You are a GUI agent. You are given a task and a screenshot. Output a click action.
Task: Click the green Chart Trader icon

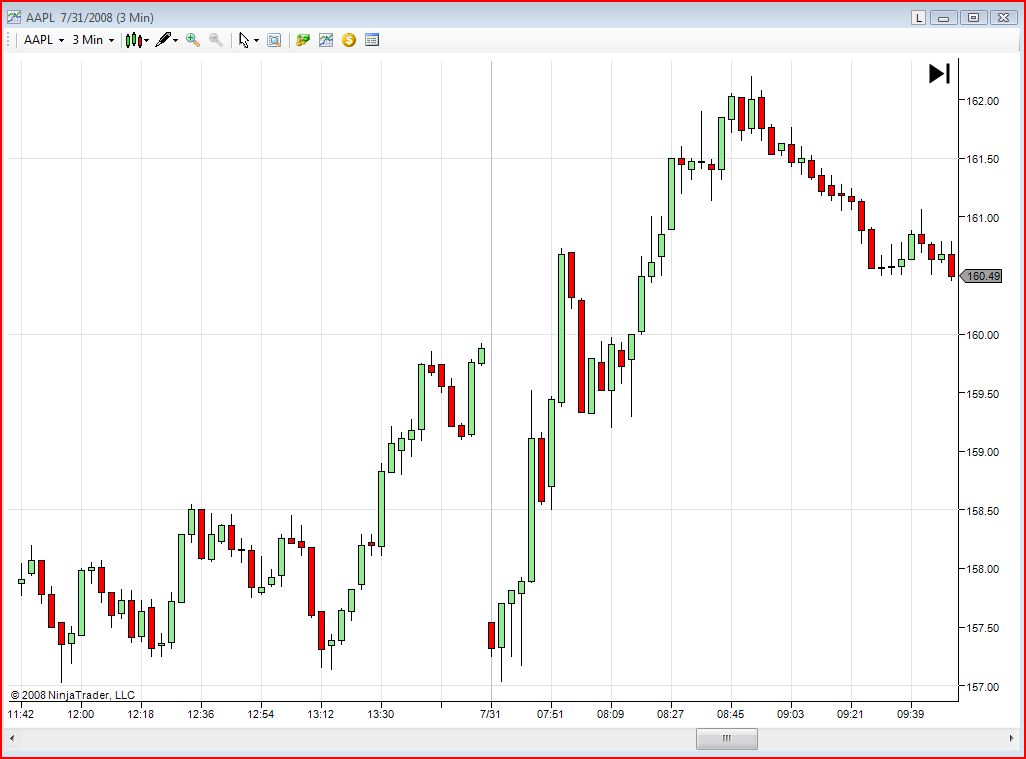(x=302, y=40)
